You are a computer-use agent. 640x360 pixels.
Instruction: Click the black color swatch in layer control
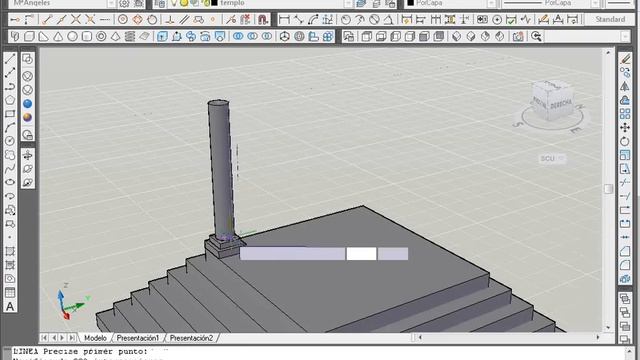215,3
